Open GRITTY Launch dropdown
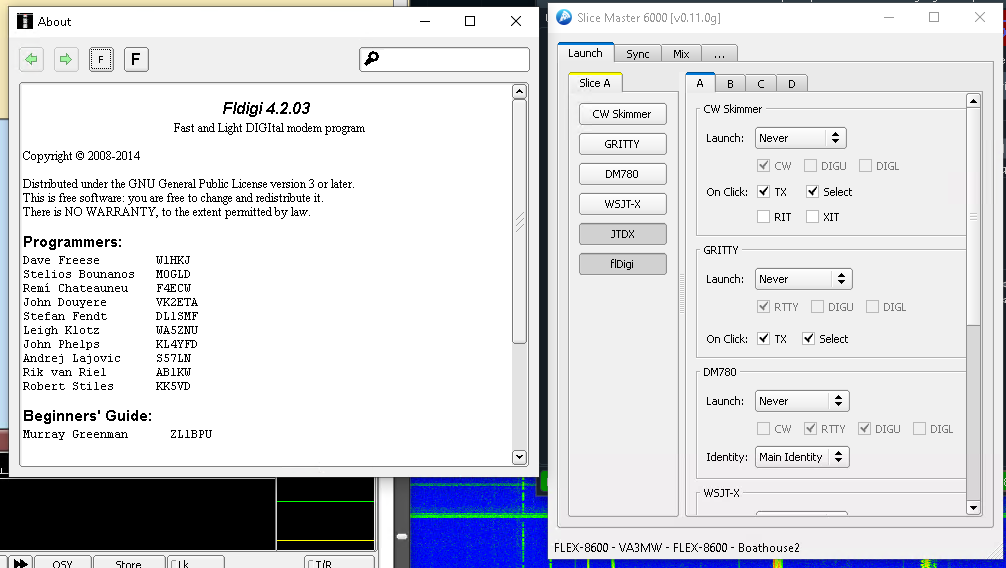This screenshot has height=568, width=1006. coord(803,279)
